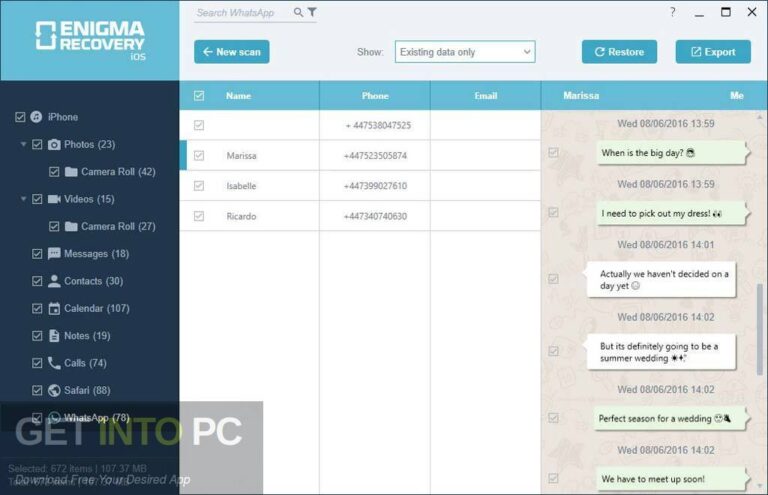This screenshot has width=768, height=495.
Task: Click the Messages speech bubble icon
Action: pos(54,254)
